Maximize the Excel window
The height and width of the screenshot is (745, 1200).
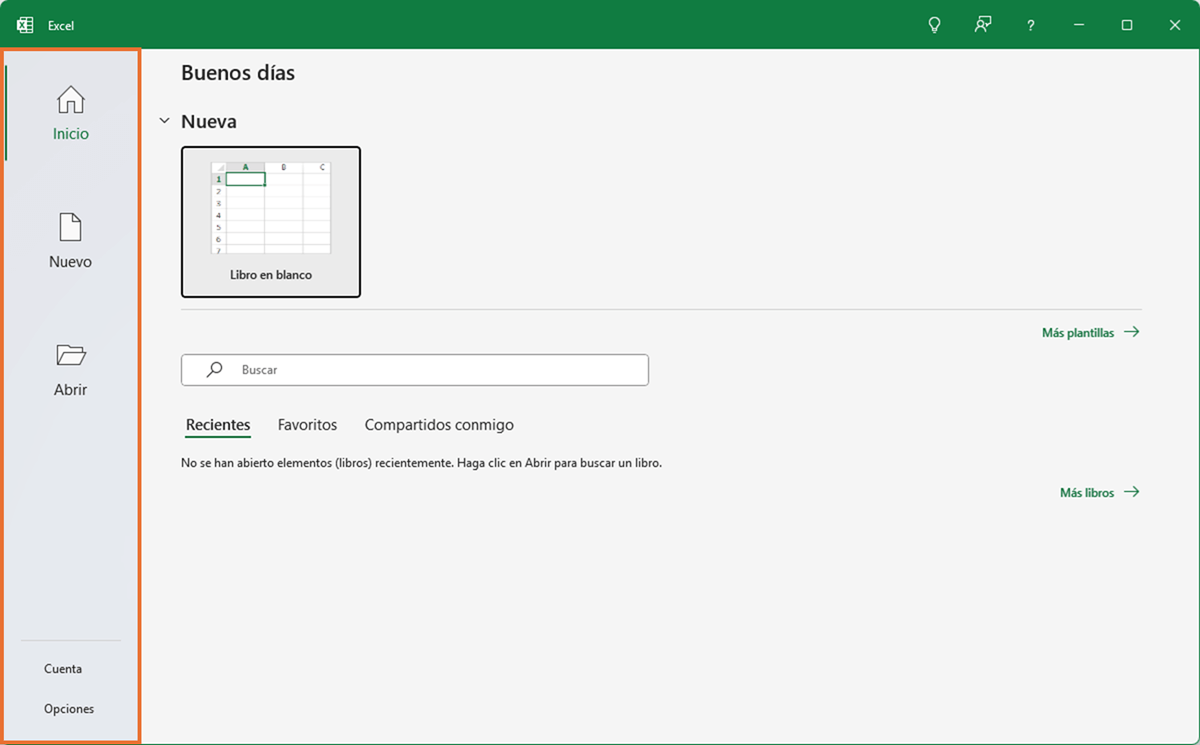coord(1127,25)
